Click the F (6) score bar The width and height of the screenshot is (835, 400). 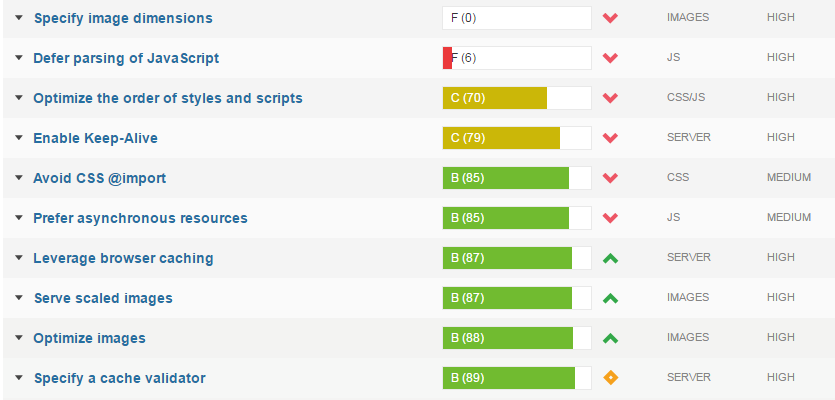coord(517,58)
